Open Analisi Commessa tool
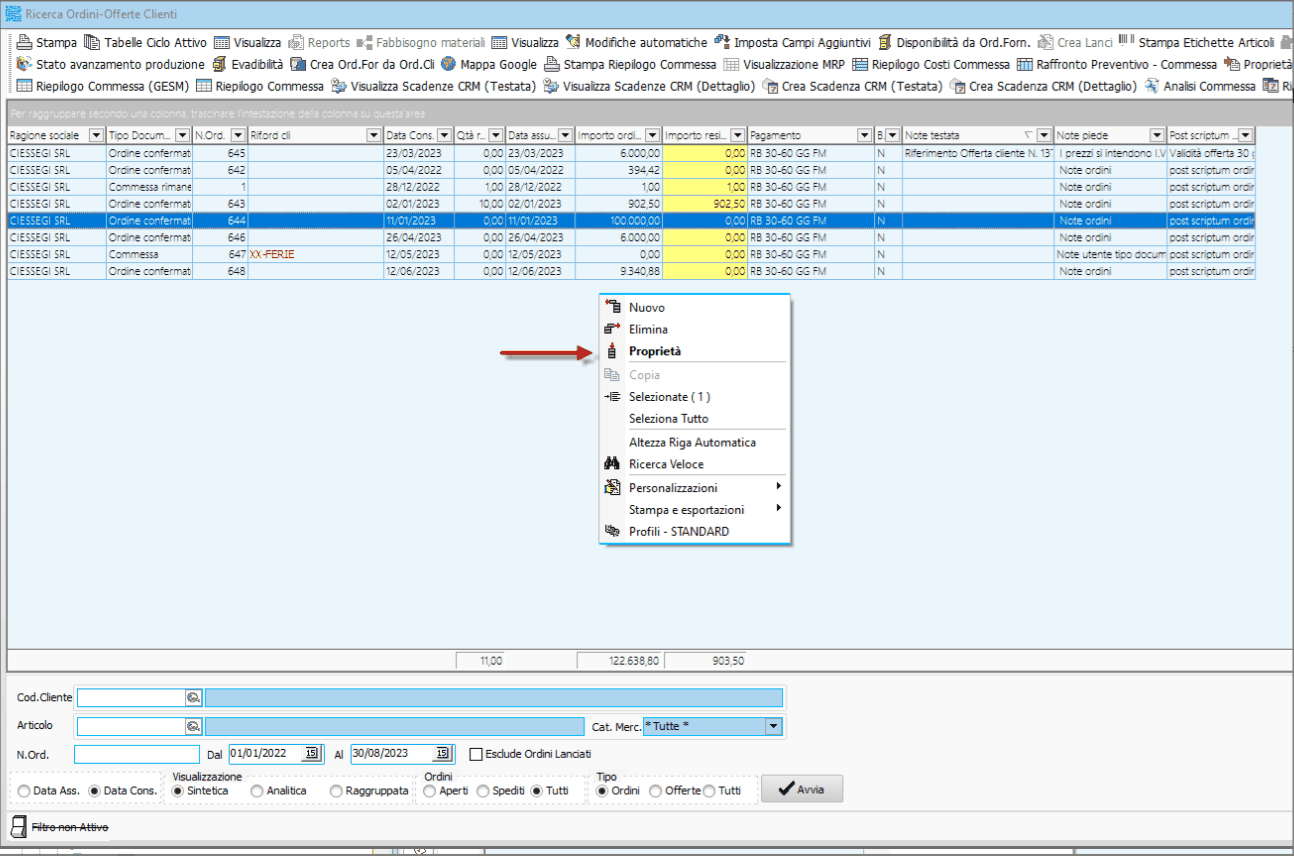Viewport: 1294px width, 856px height. (x=1200, y=86)
